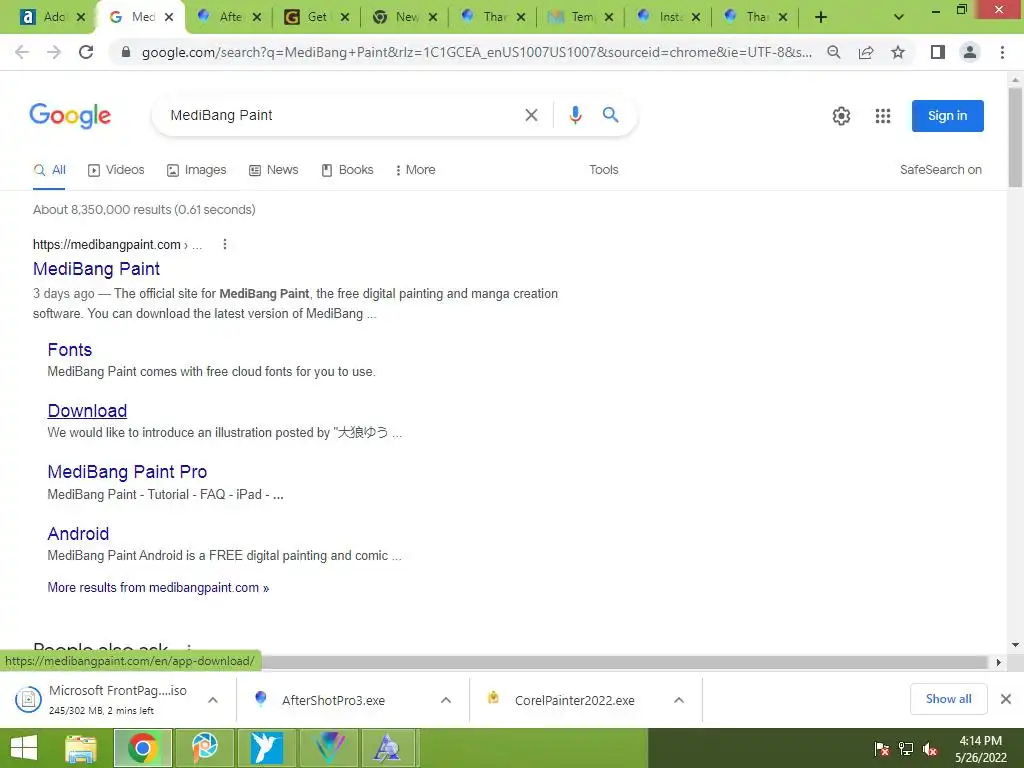
Task: Click More results from medibangpaint.com
Action: (x=158, y=588)
